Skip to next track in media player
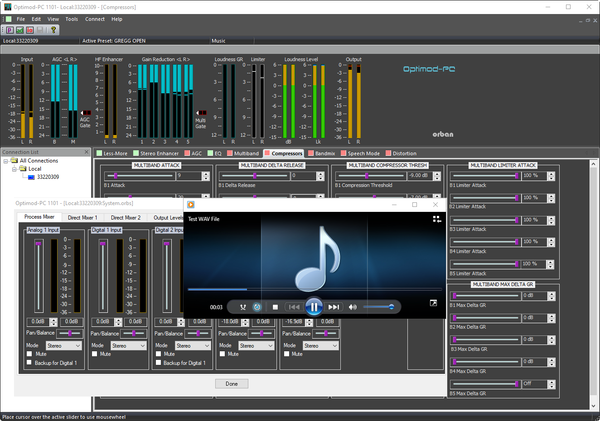Viewport: 600px width, 421px height. coord(334,307)
